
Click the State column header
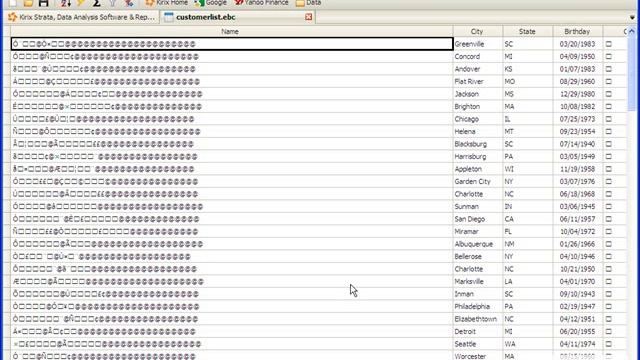tap(528, 31)
